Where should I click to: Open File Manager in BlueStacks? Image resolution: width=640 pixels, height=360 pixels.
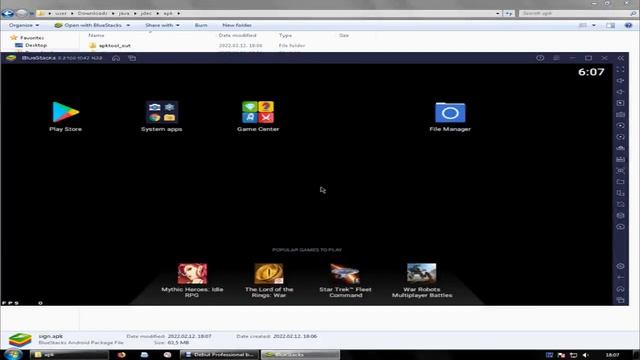450,116
